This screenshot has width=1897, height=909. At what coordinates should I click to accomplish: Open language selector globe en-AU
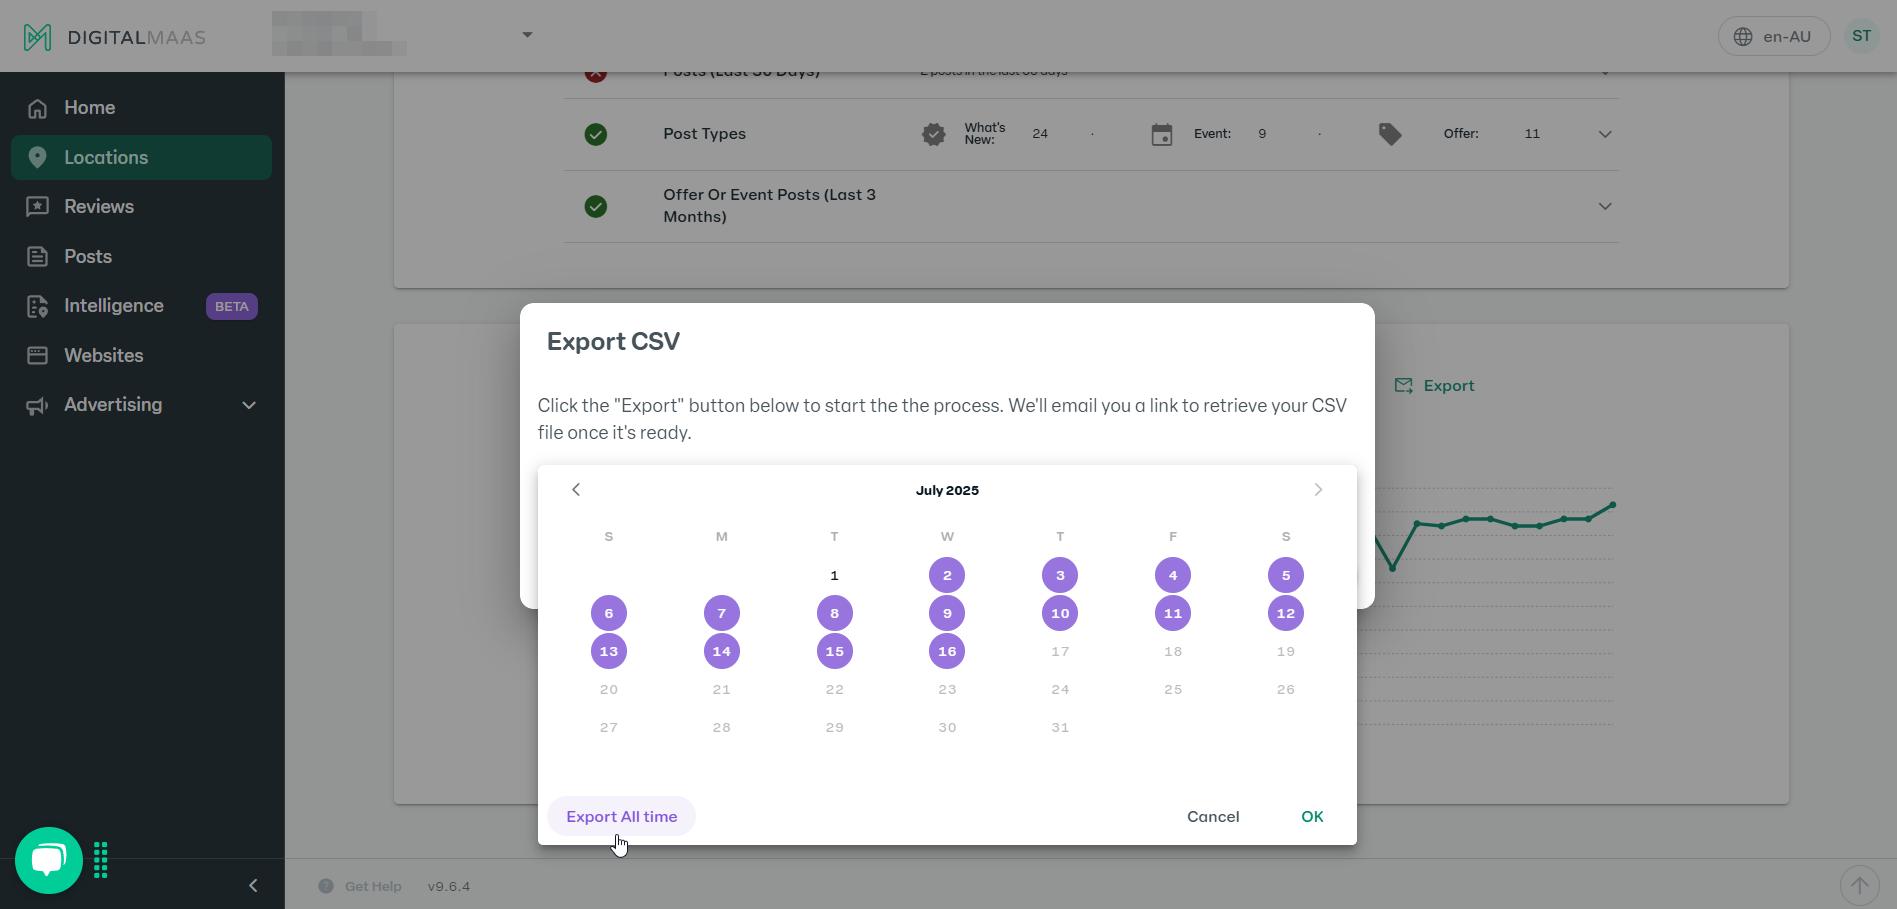(1774, 36)
